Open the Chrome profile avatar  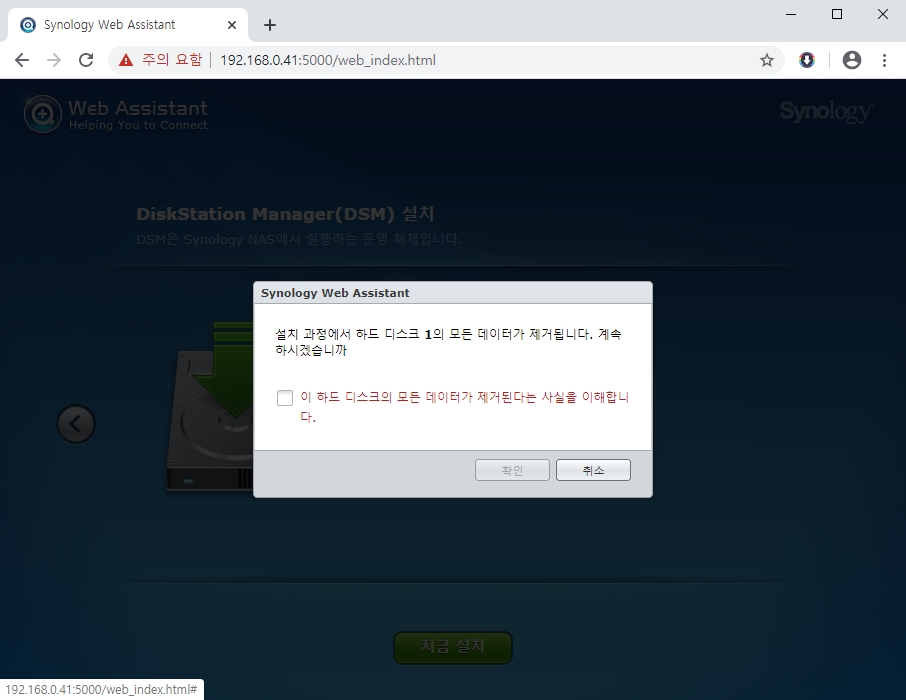click(x=852, y=60)
